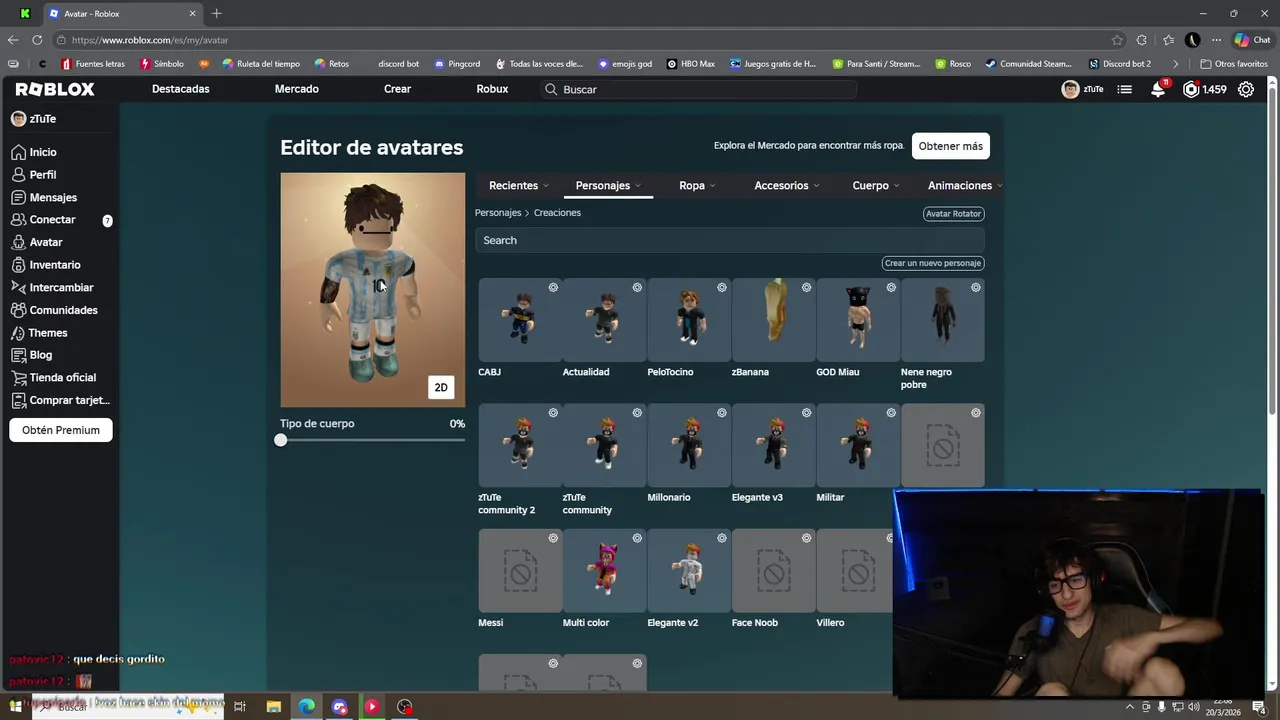Image resolution: width=1280 pixels, height=720 pixels.
Task: Open Tienda oficial in the sidebar
Action: tap(54, 377)
